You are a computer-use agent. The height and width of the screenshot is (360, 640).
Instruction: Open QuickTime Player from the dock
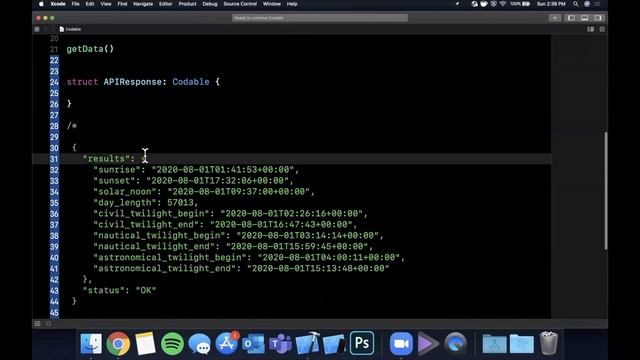click(x=456, y=344)
